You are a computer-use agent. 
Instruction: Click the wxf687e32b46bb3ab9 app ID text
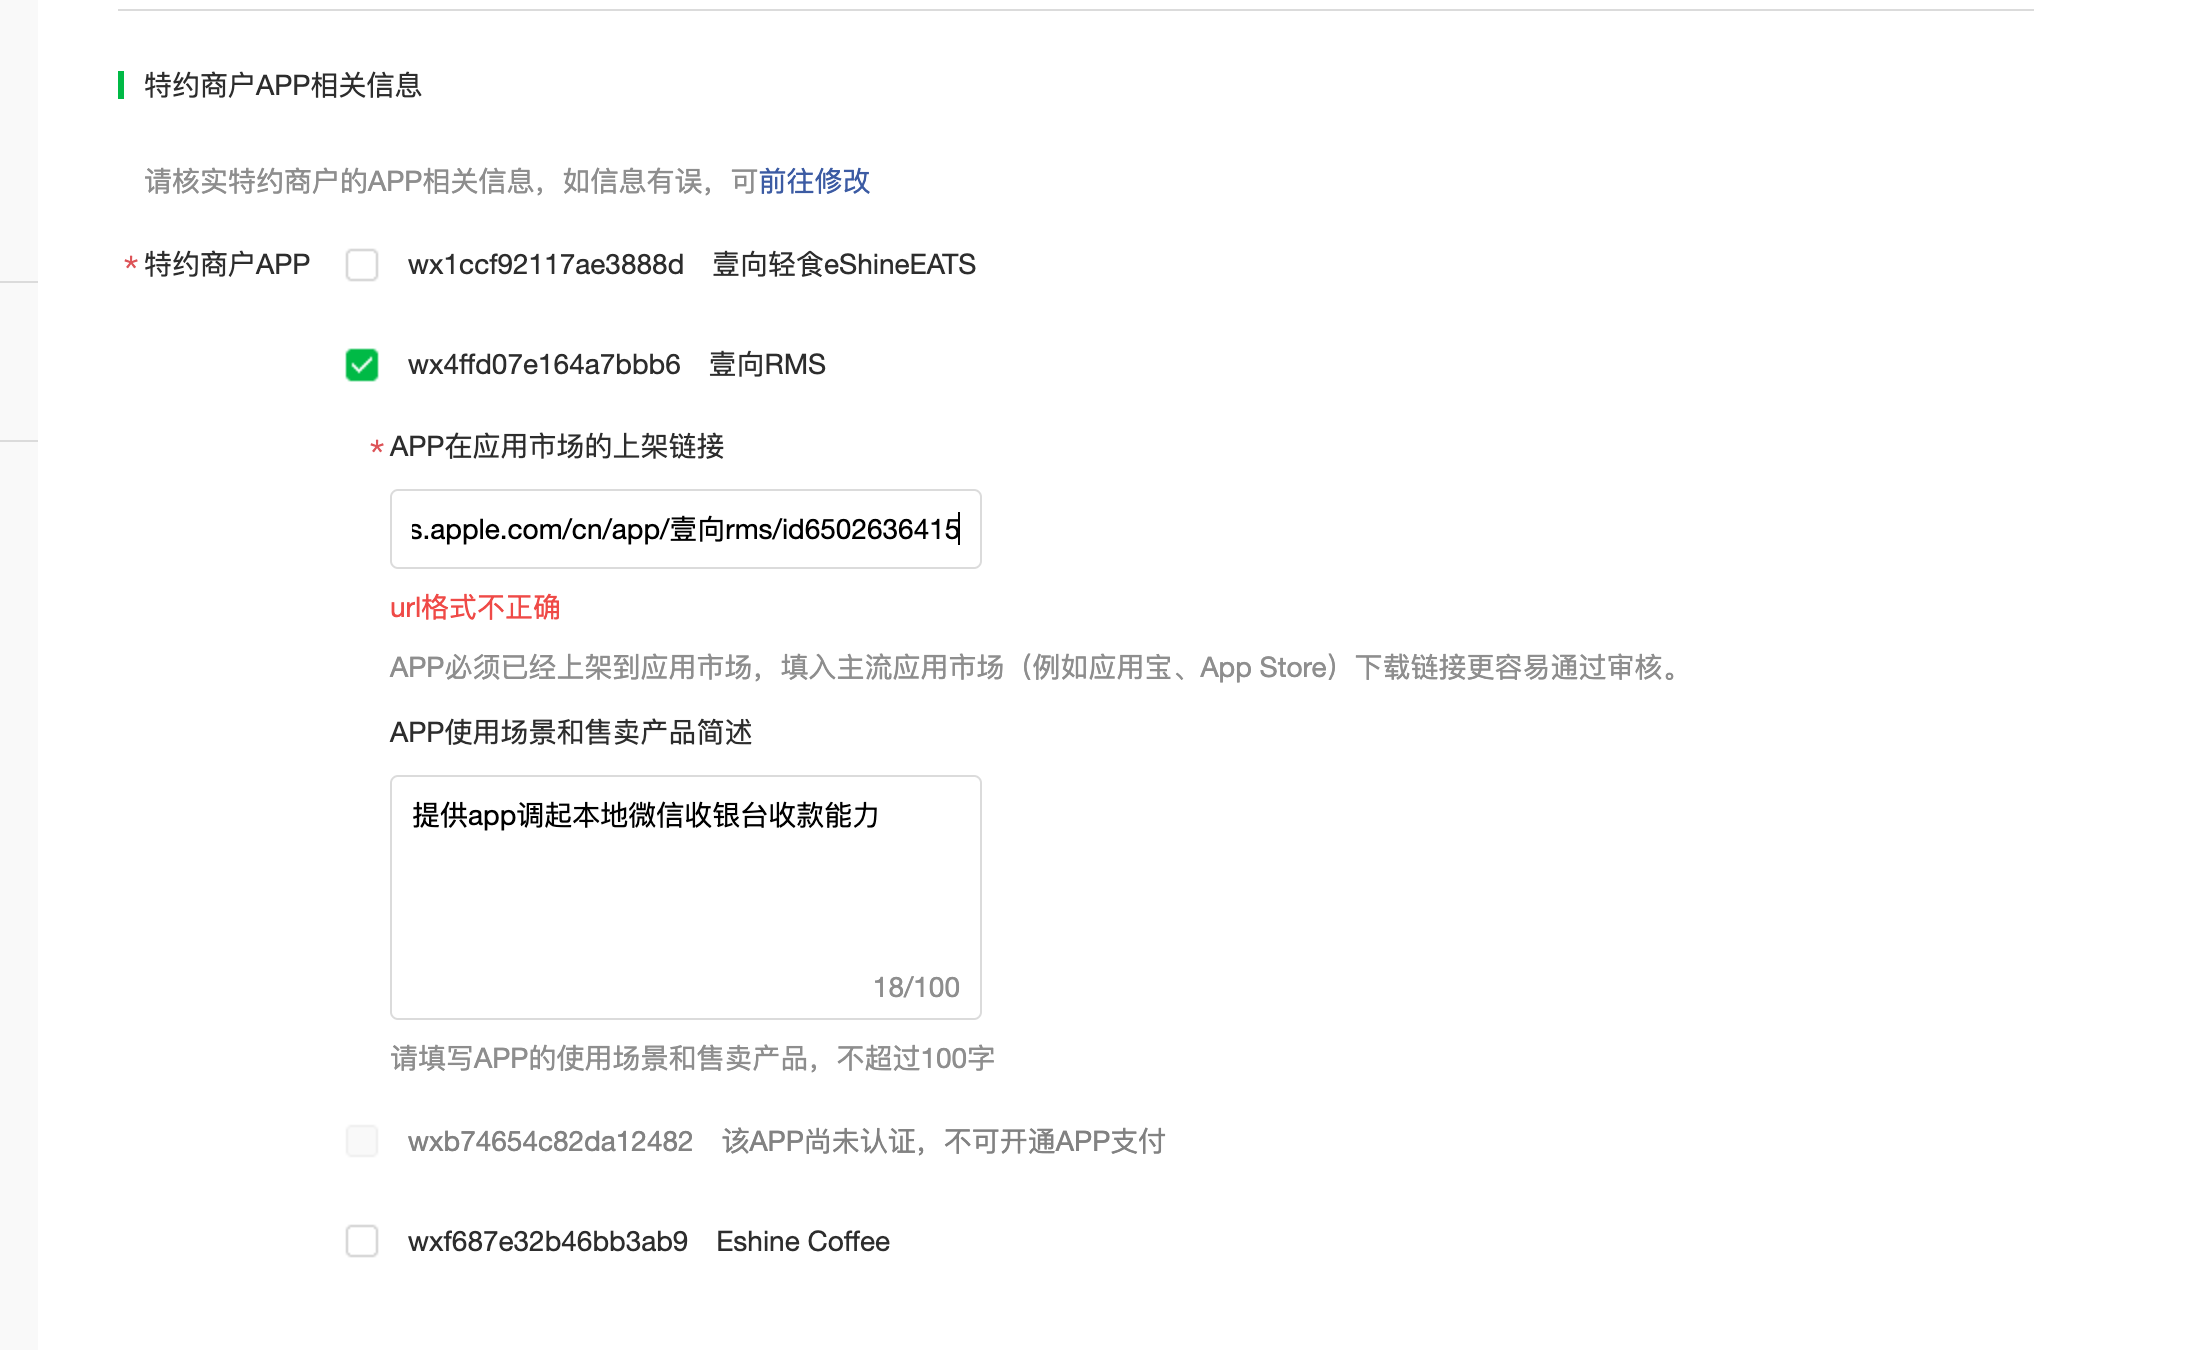(547, 1241)
